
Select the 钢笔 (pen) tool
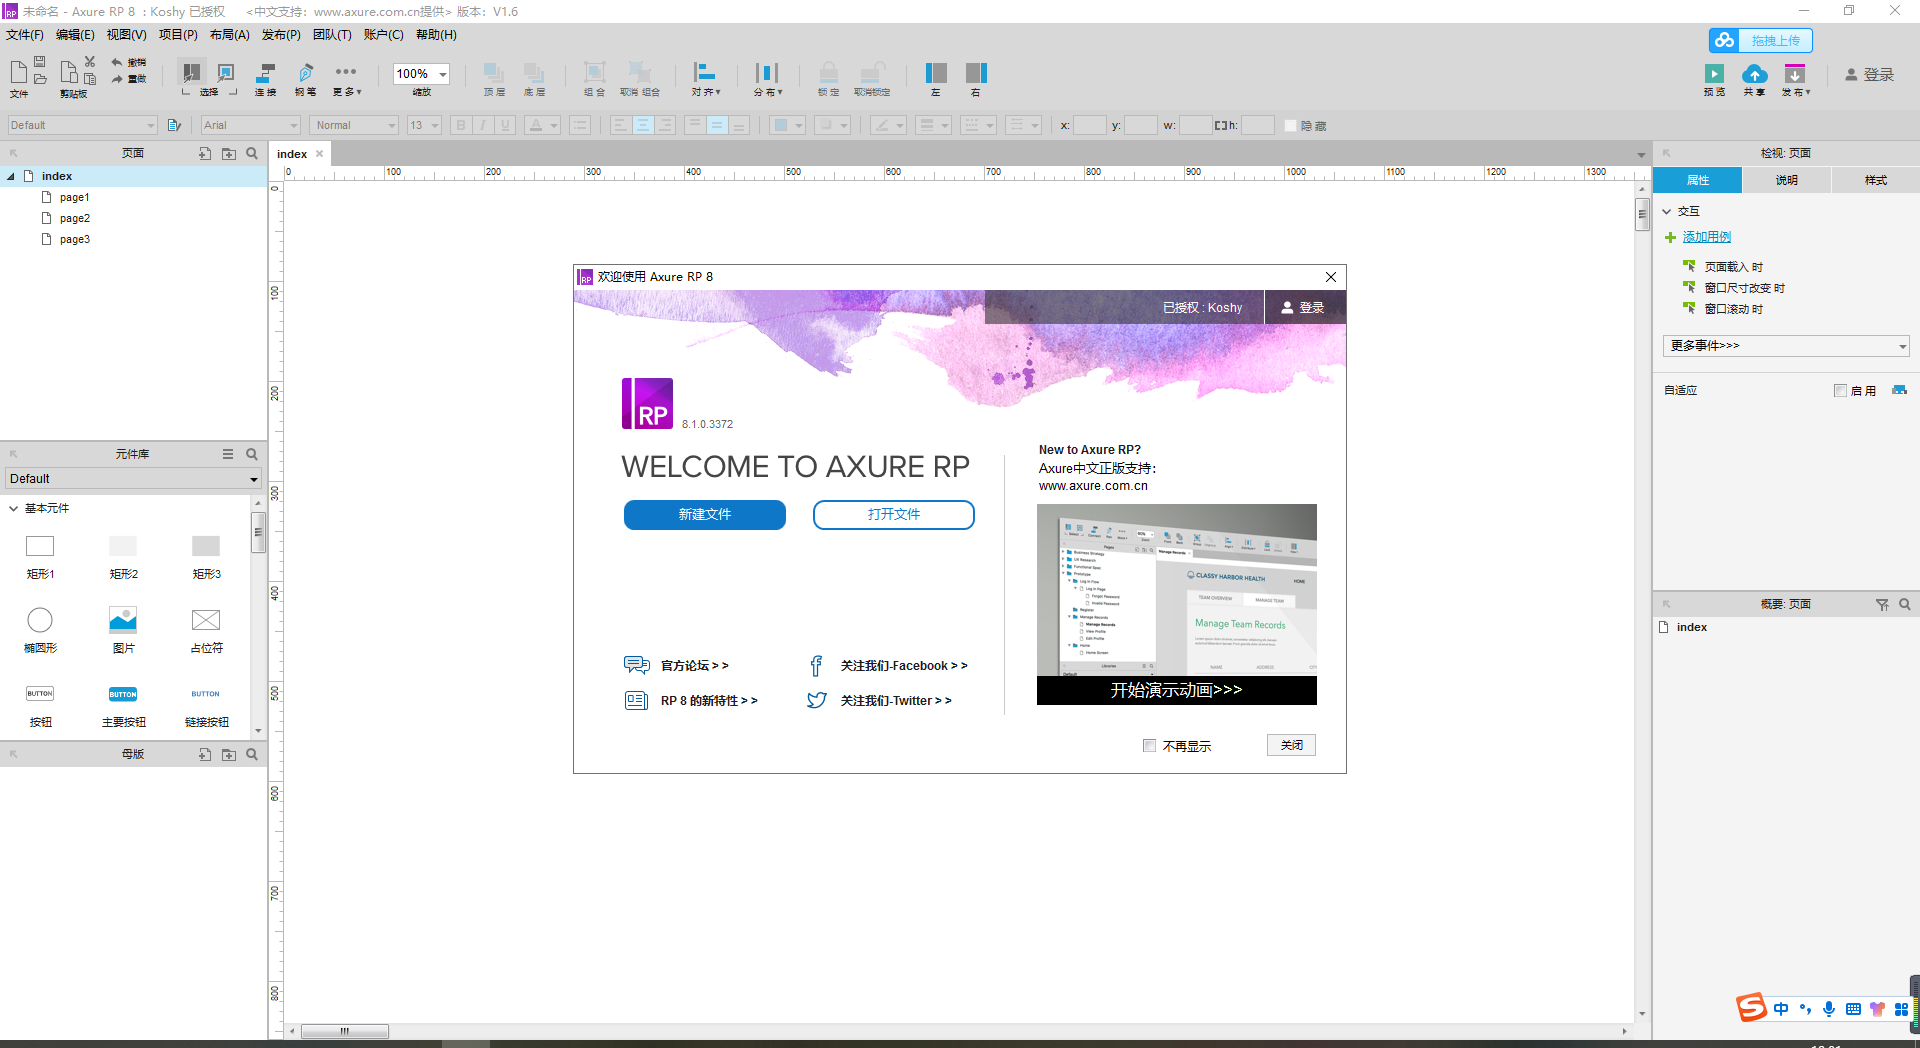pos(305,78)
